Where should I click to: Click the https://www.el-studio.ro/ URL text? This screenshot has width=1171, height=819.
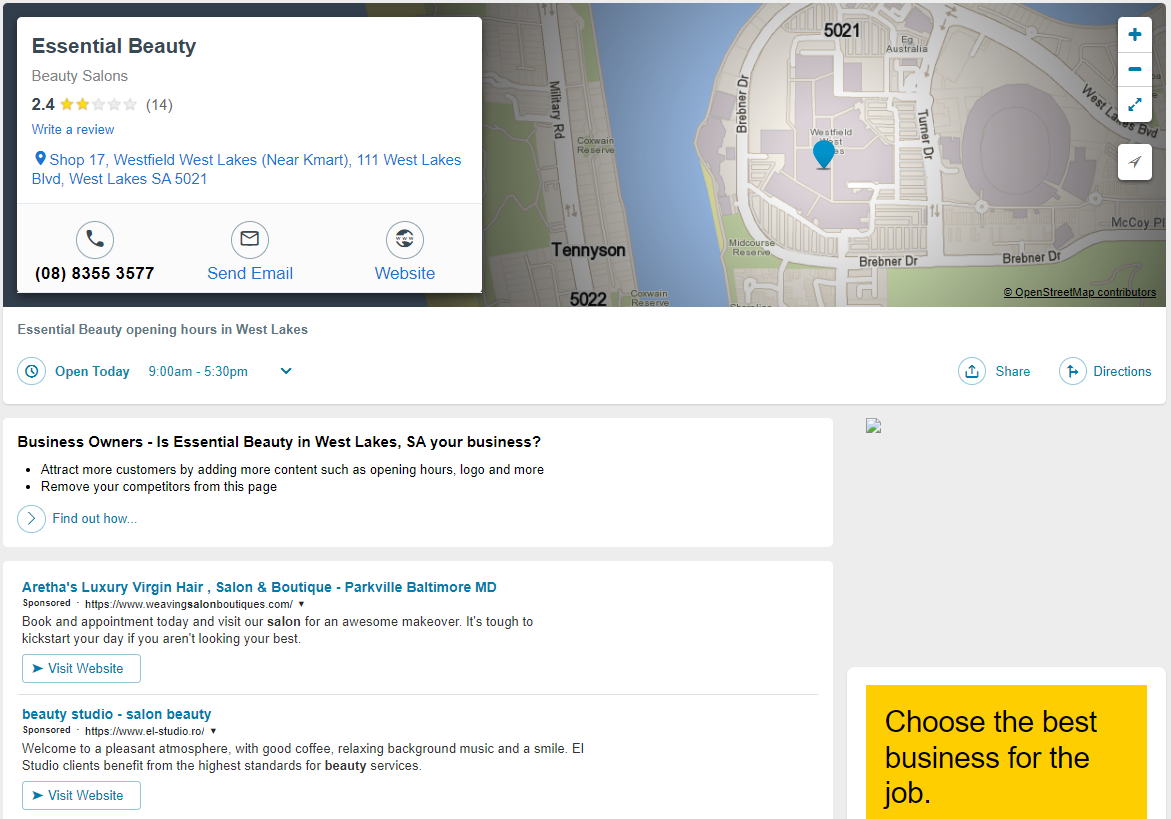point(144,732)
